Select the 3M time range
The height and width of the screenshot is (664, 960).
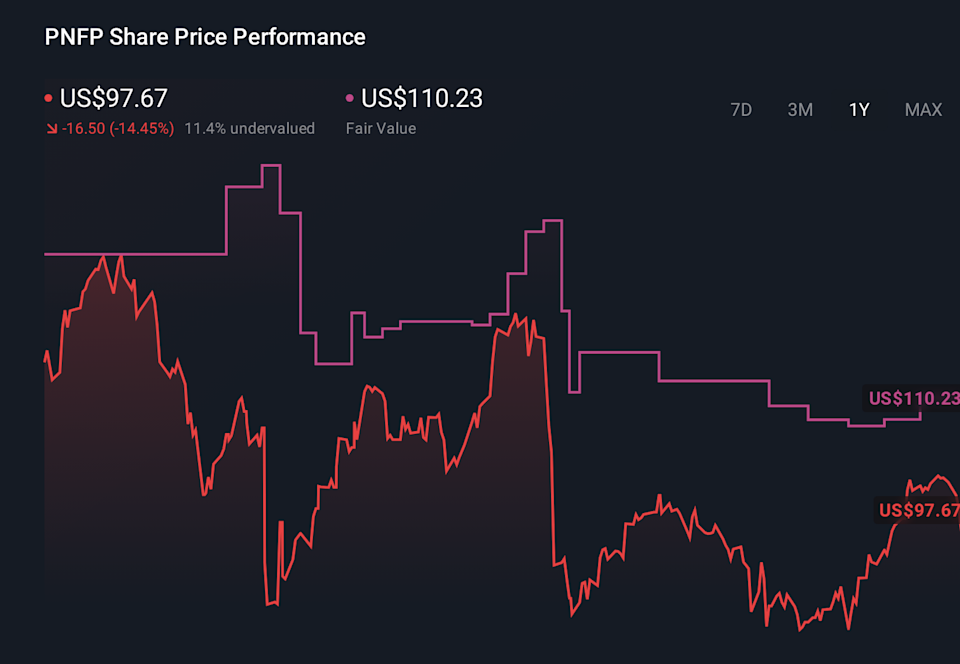(x=800, y=110)
